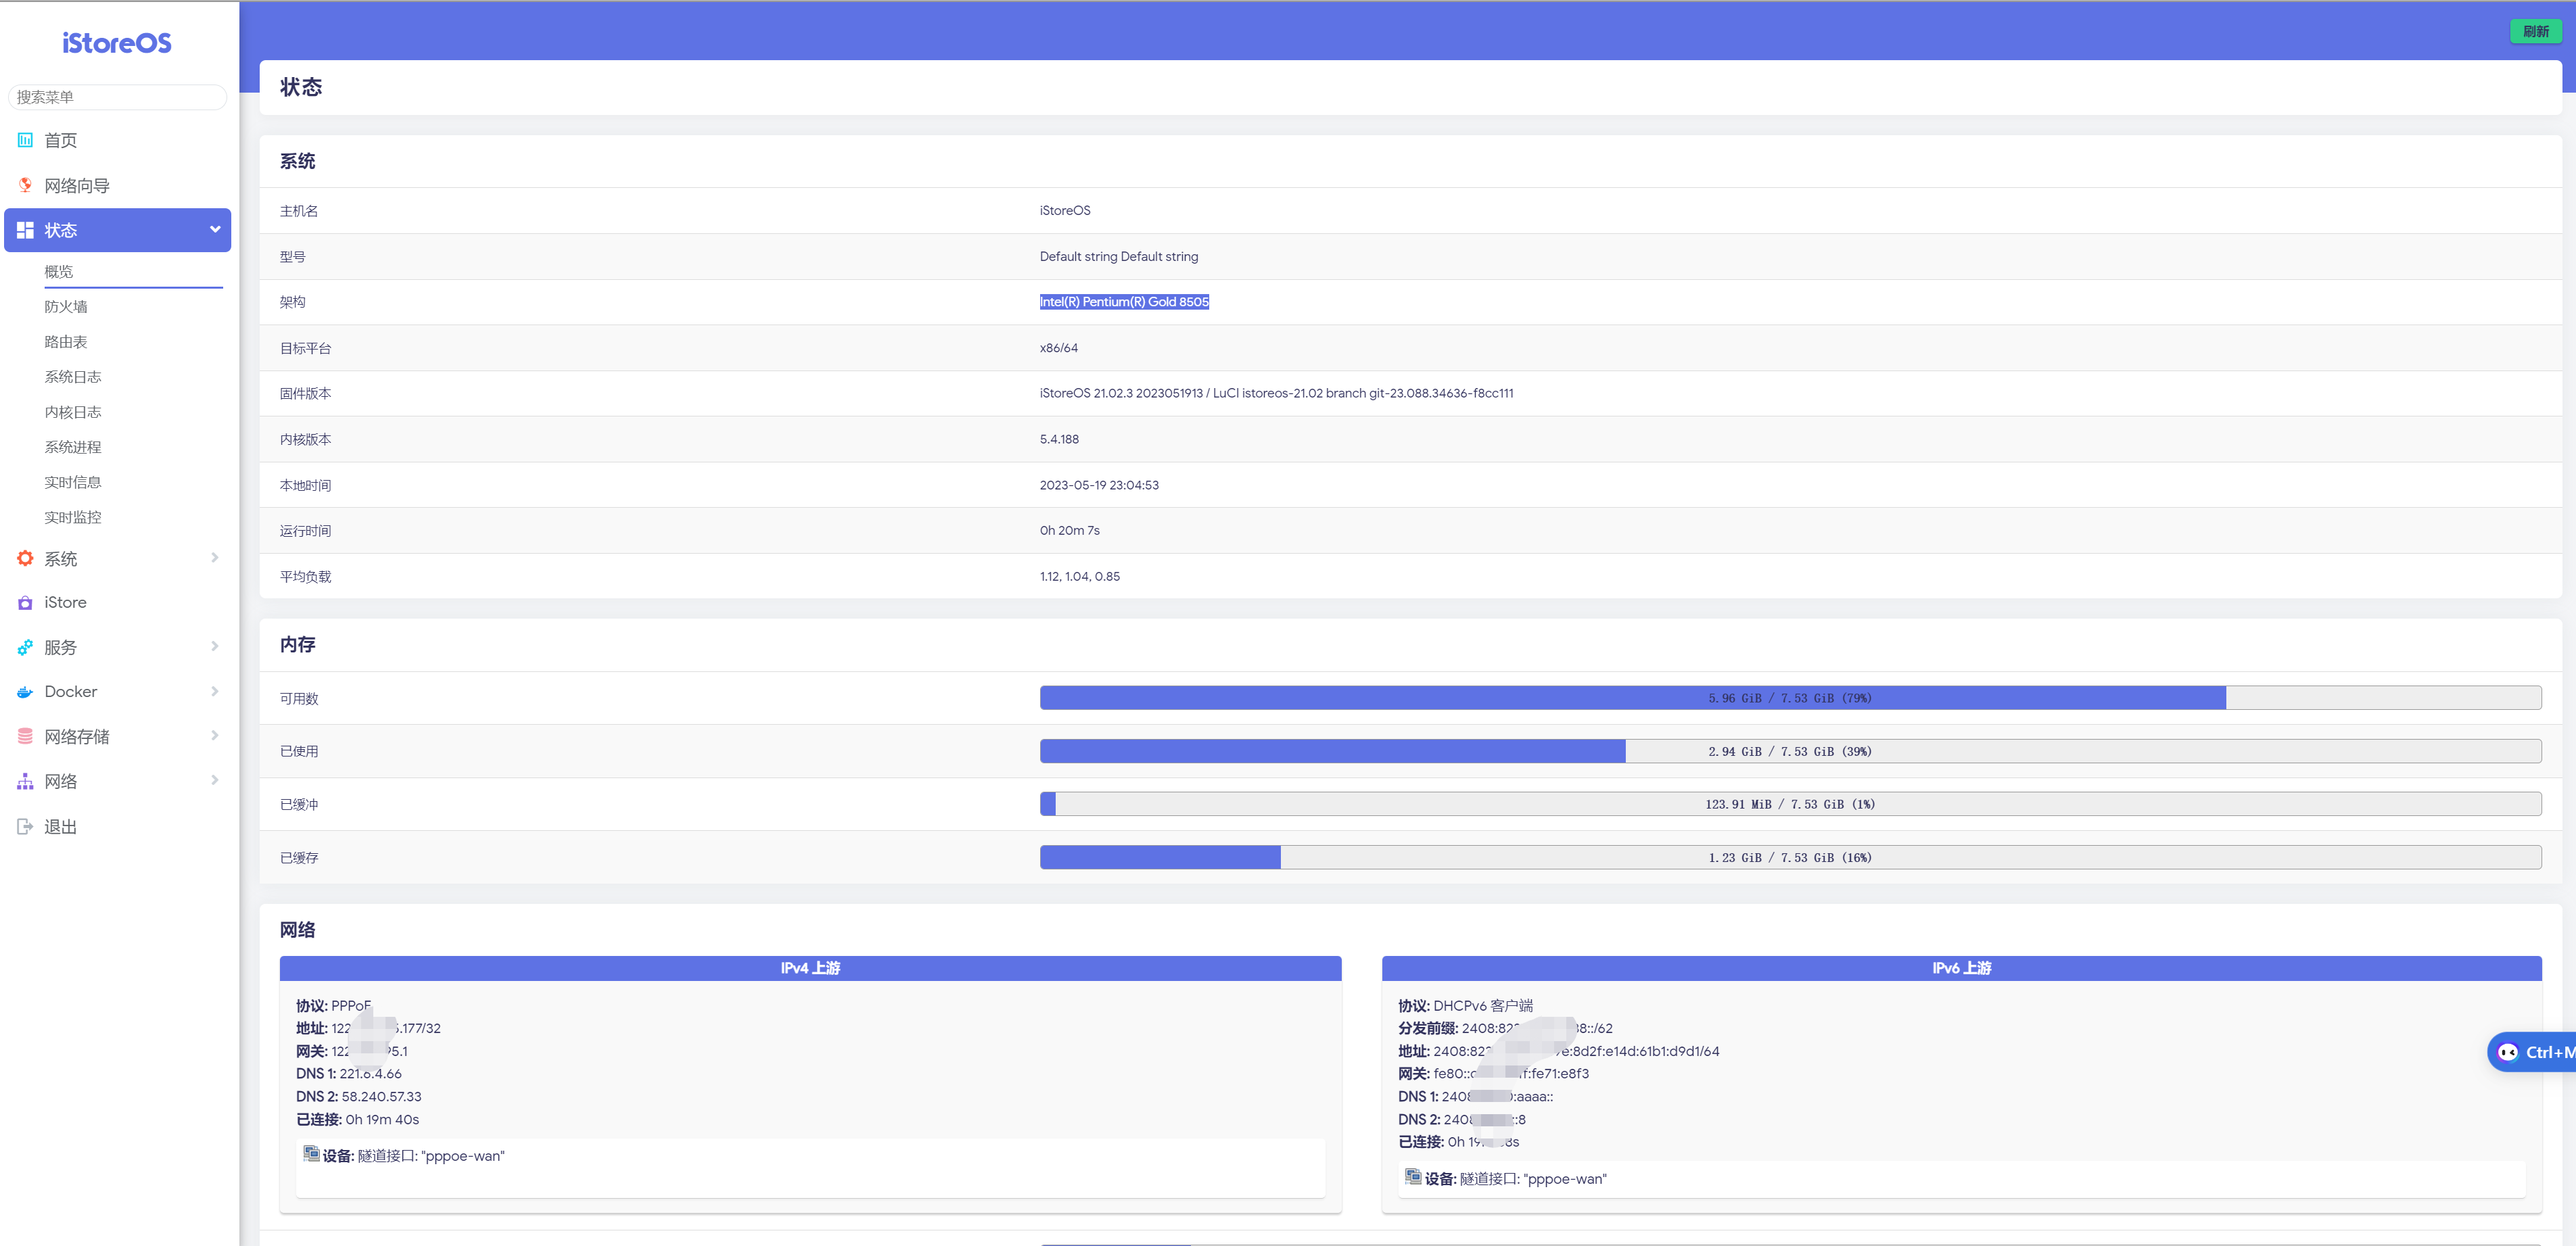Screen dimensions: 2576x1246
Task: Expand the Docker menu chevron
Action: 214,691
